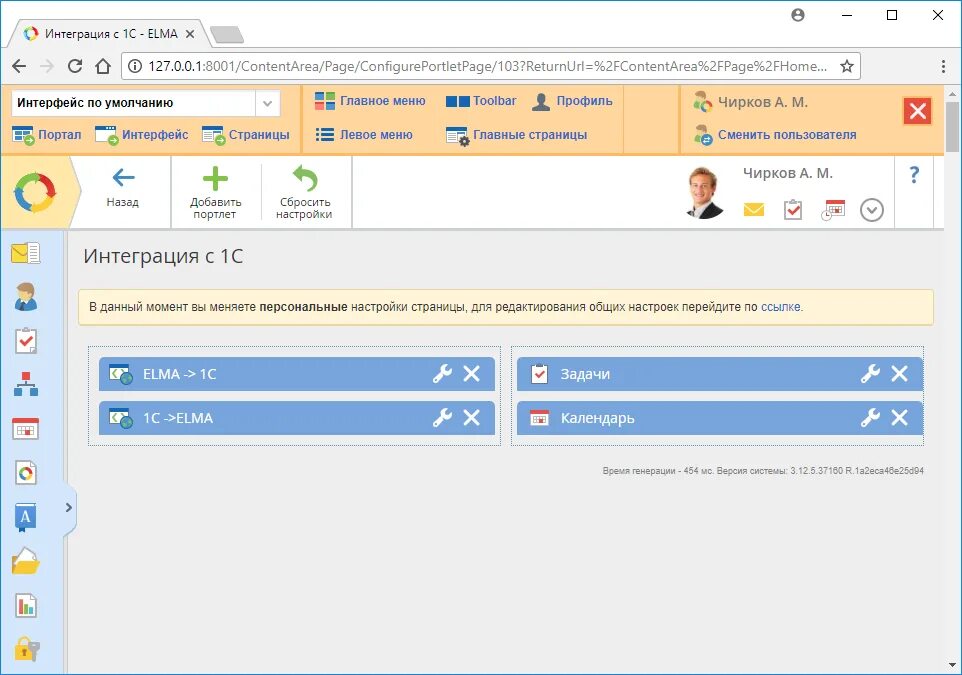Open Страницы settings

(245, 135)
